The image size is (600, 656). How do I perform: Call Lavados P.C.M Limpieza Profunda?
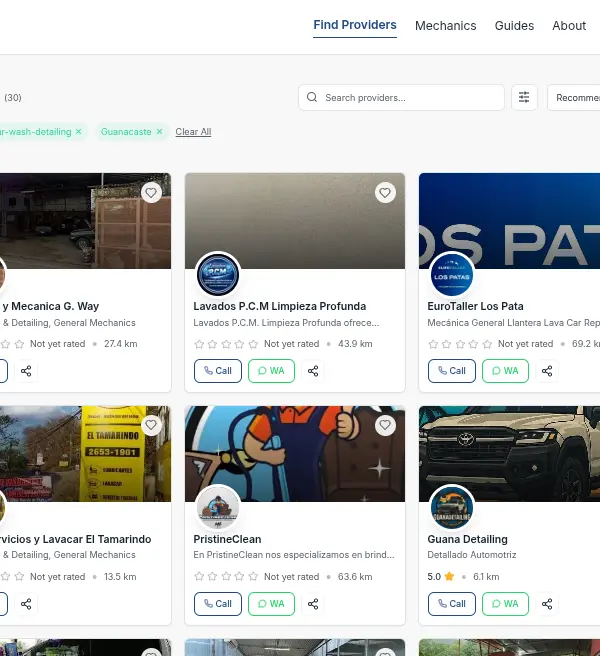click(218, 371)
